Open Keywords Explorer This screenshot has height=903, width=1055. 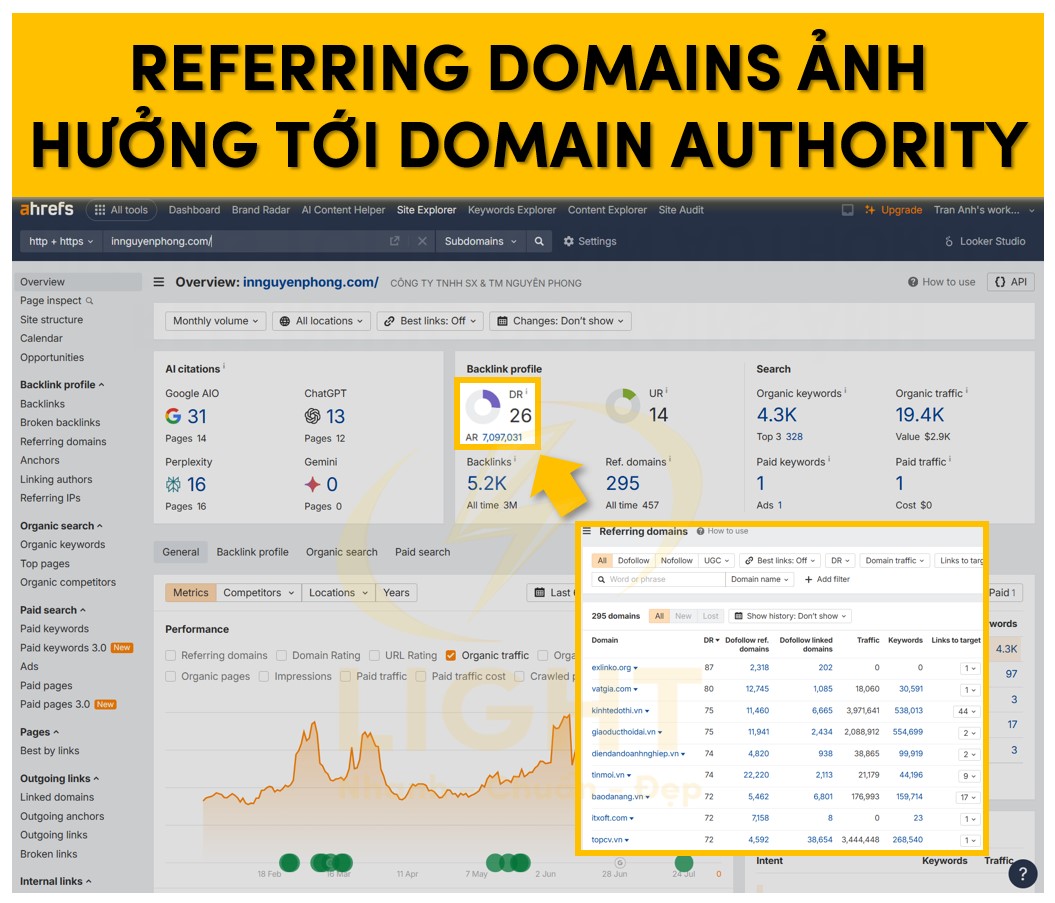[512, 210]
